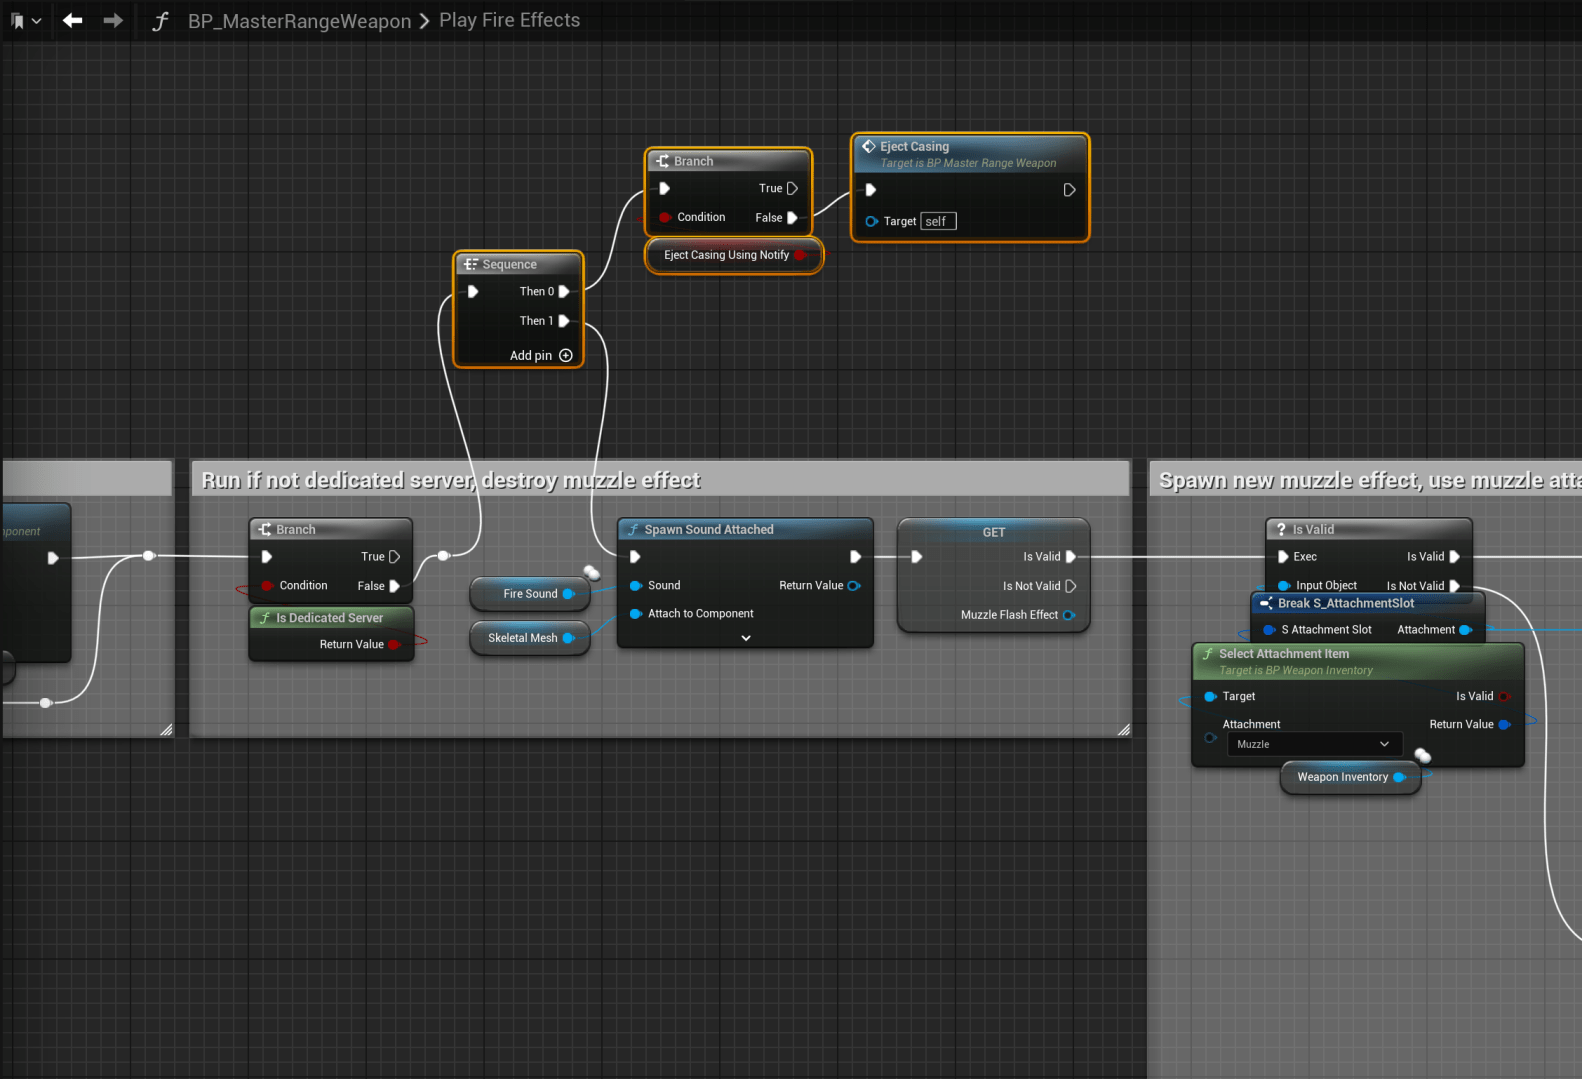Click the self Target input field
The height and width of the screenshot is (1079, 1582).
(x=937, y=221)
